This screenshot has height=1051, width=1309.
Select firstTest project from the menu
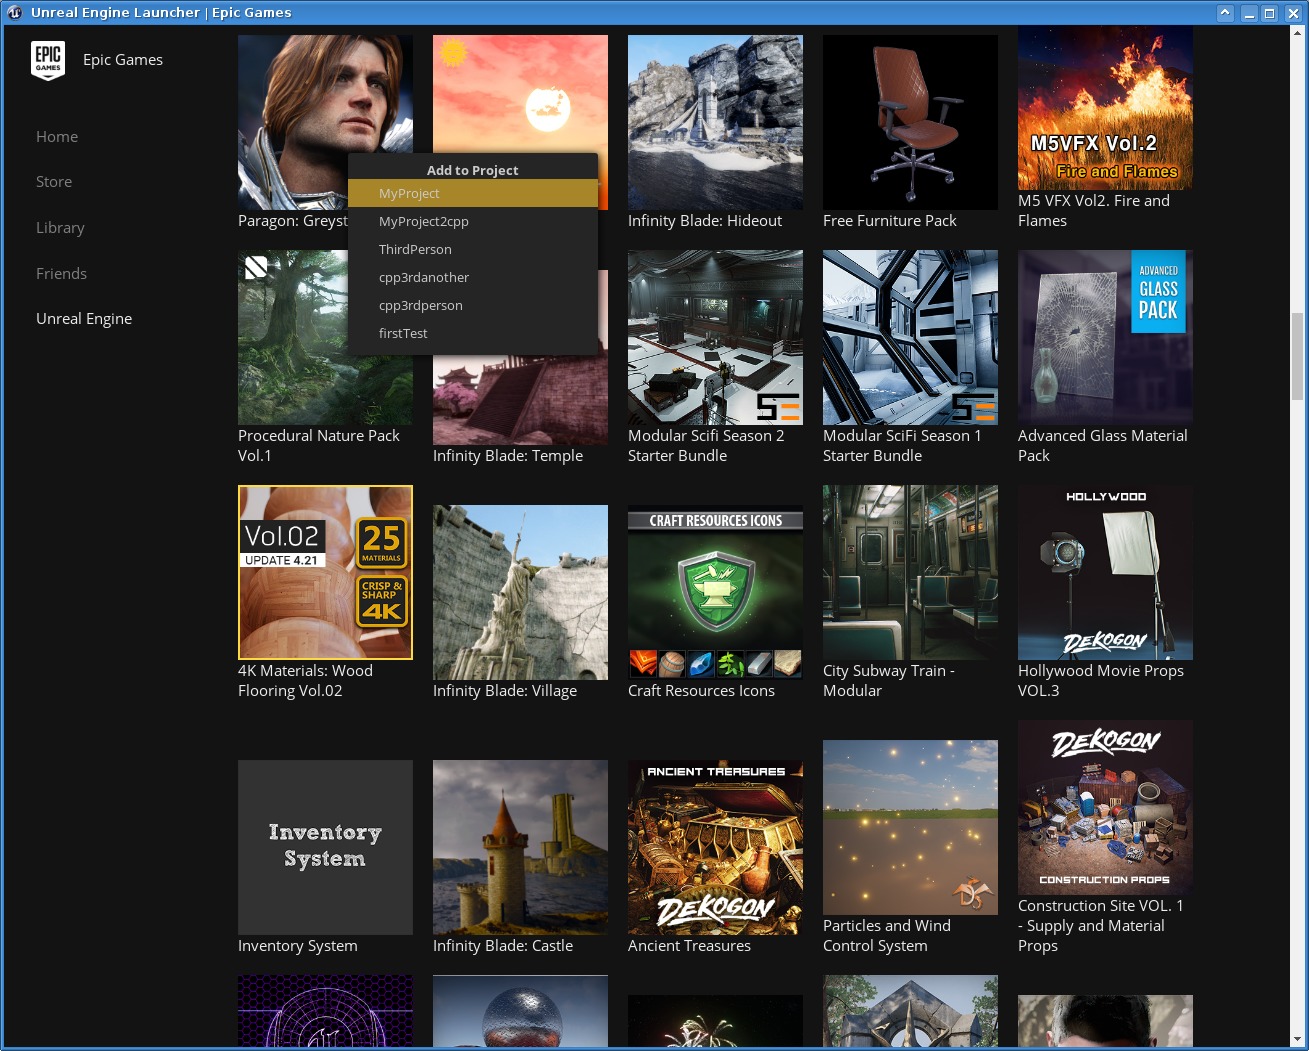click(473, 333)
